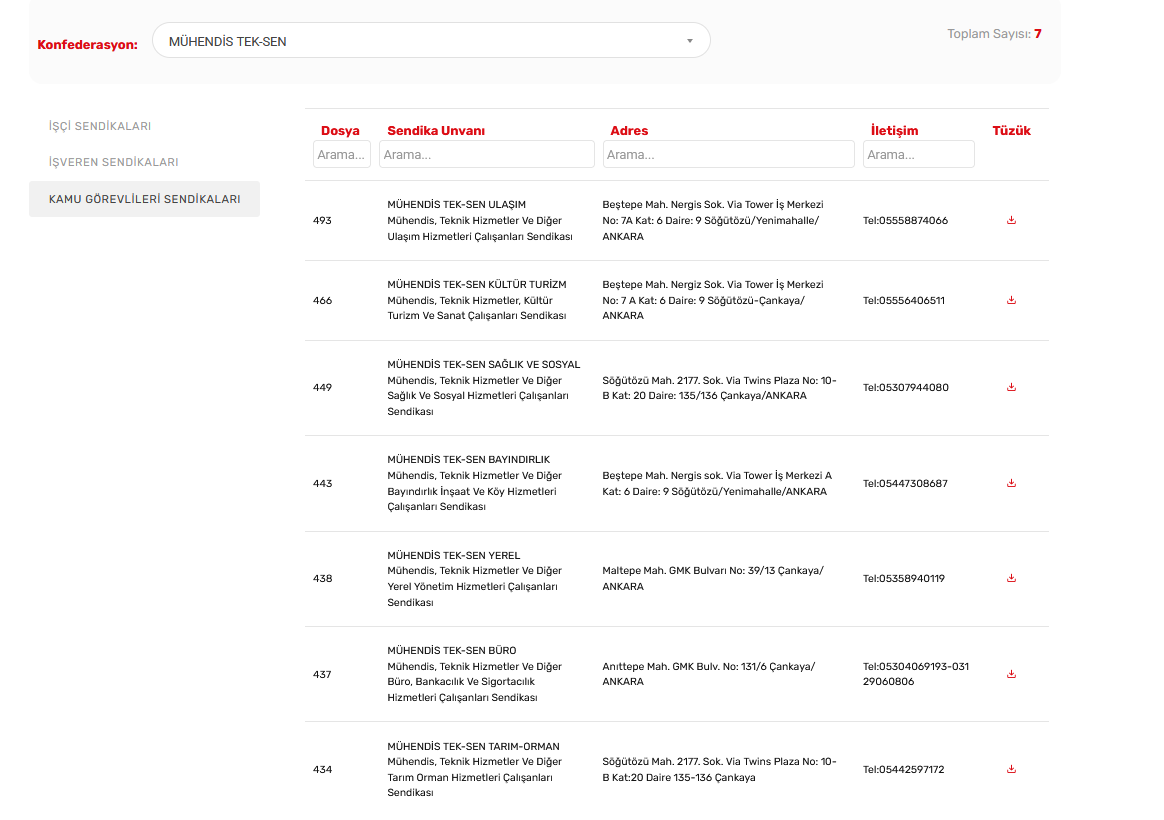Download tüzük for MÜHENDİS TEK-SEN BÜRO
This screenshot has height=820, width=1164.
(x=1011, y=674)
